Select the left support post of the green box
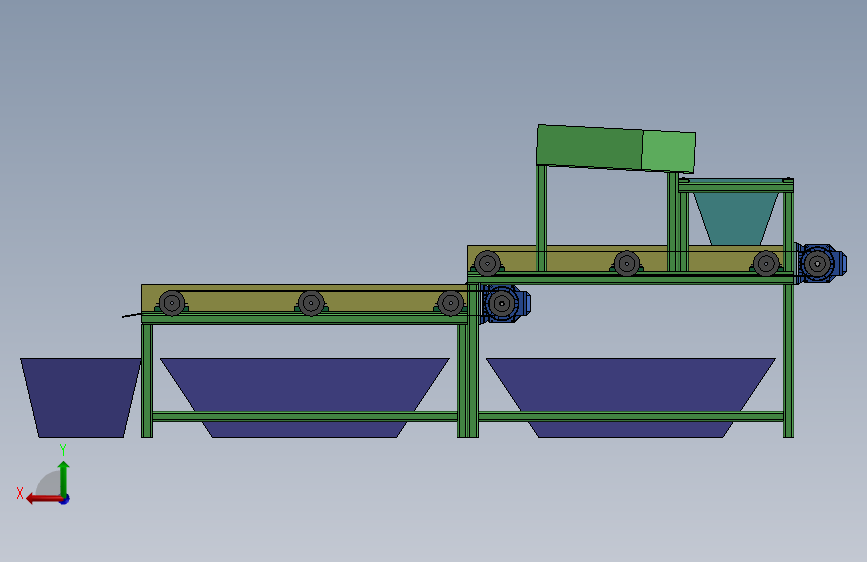 click(541, 218)
